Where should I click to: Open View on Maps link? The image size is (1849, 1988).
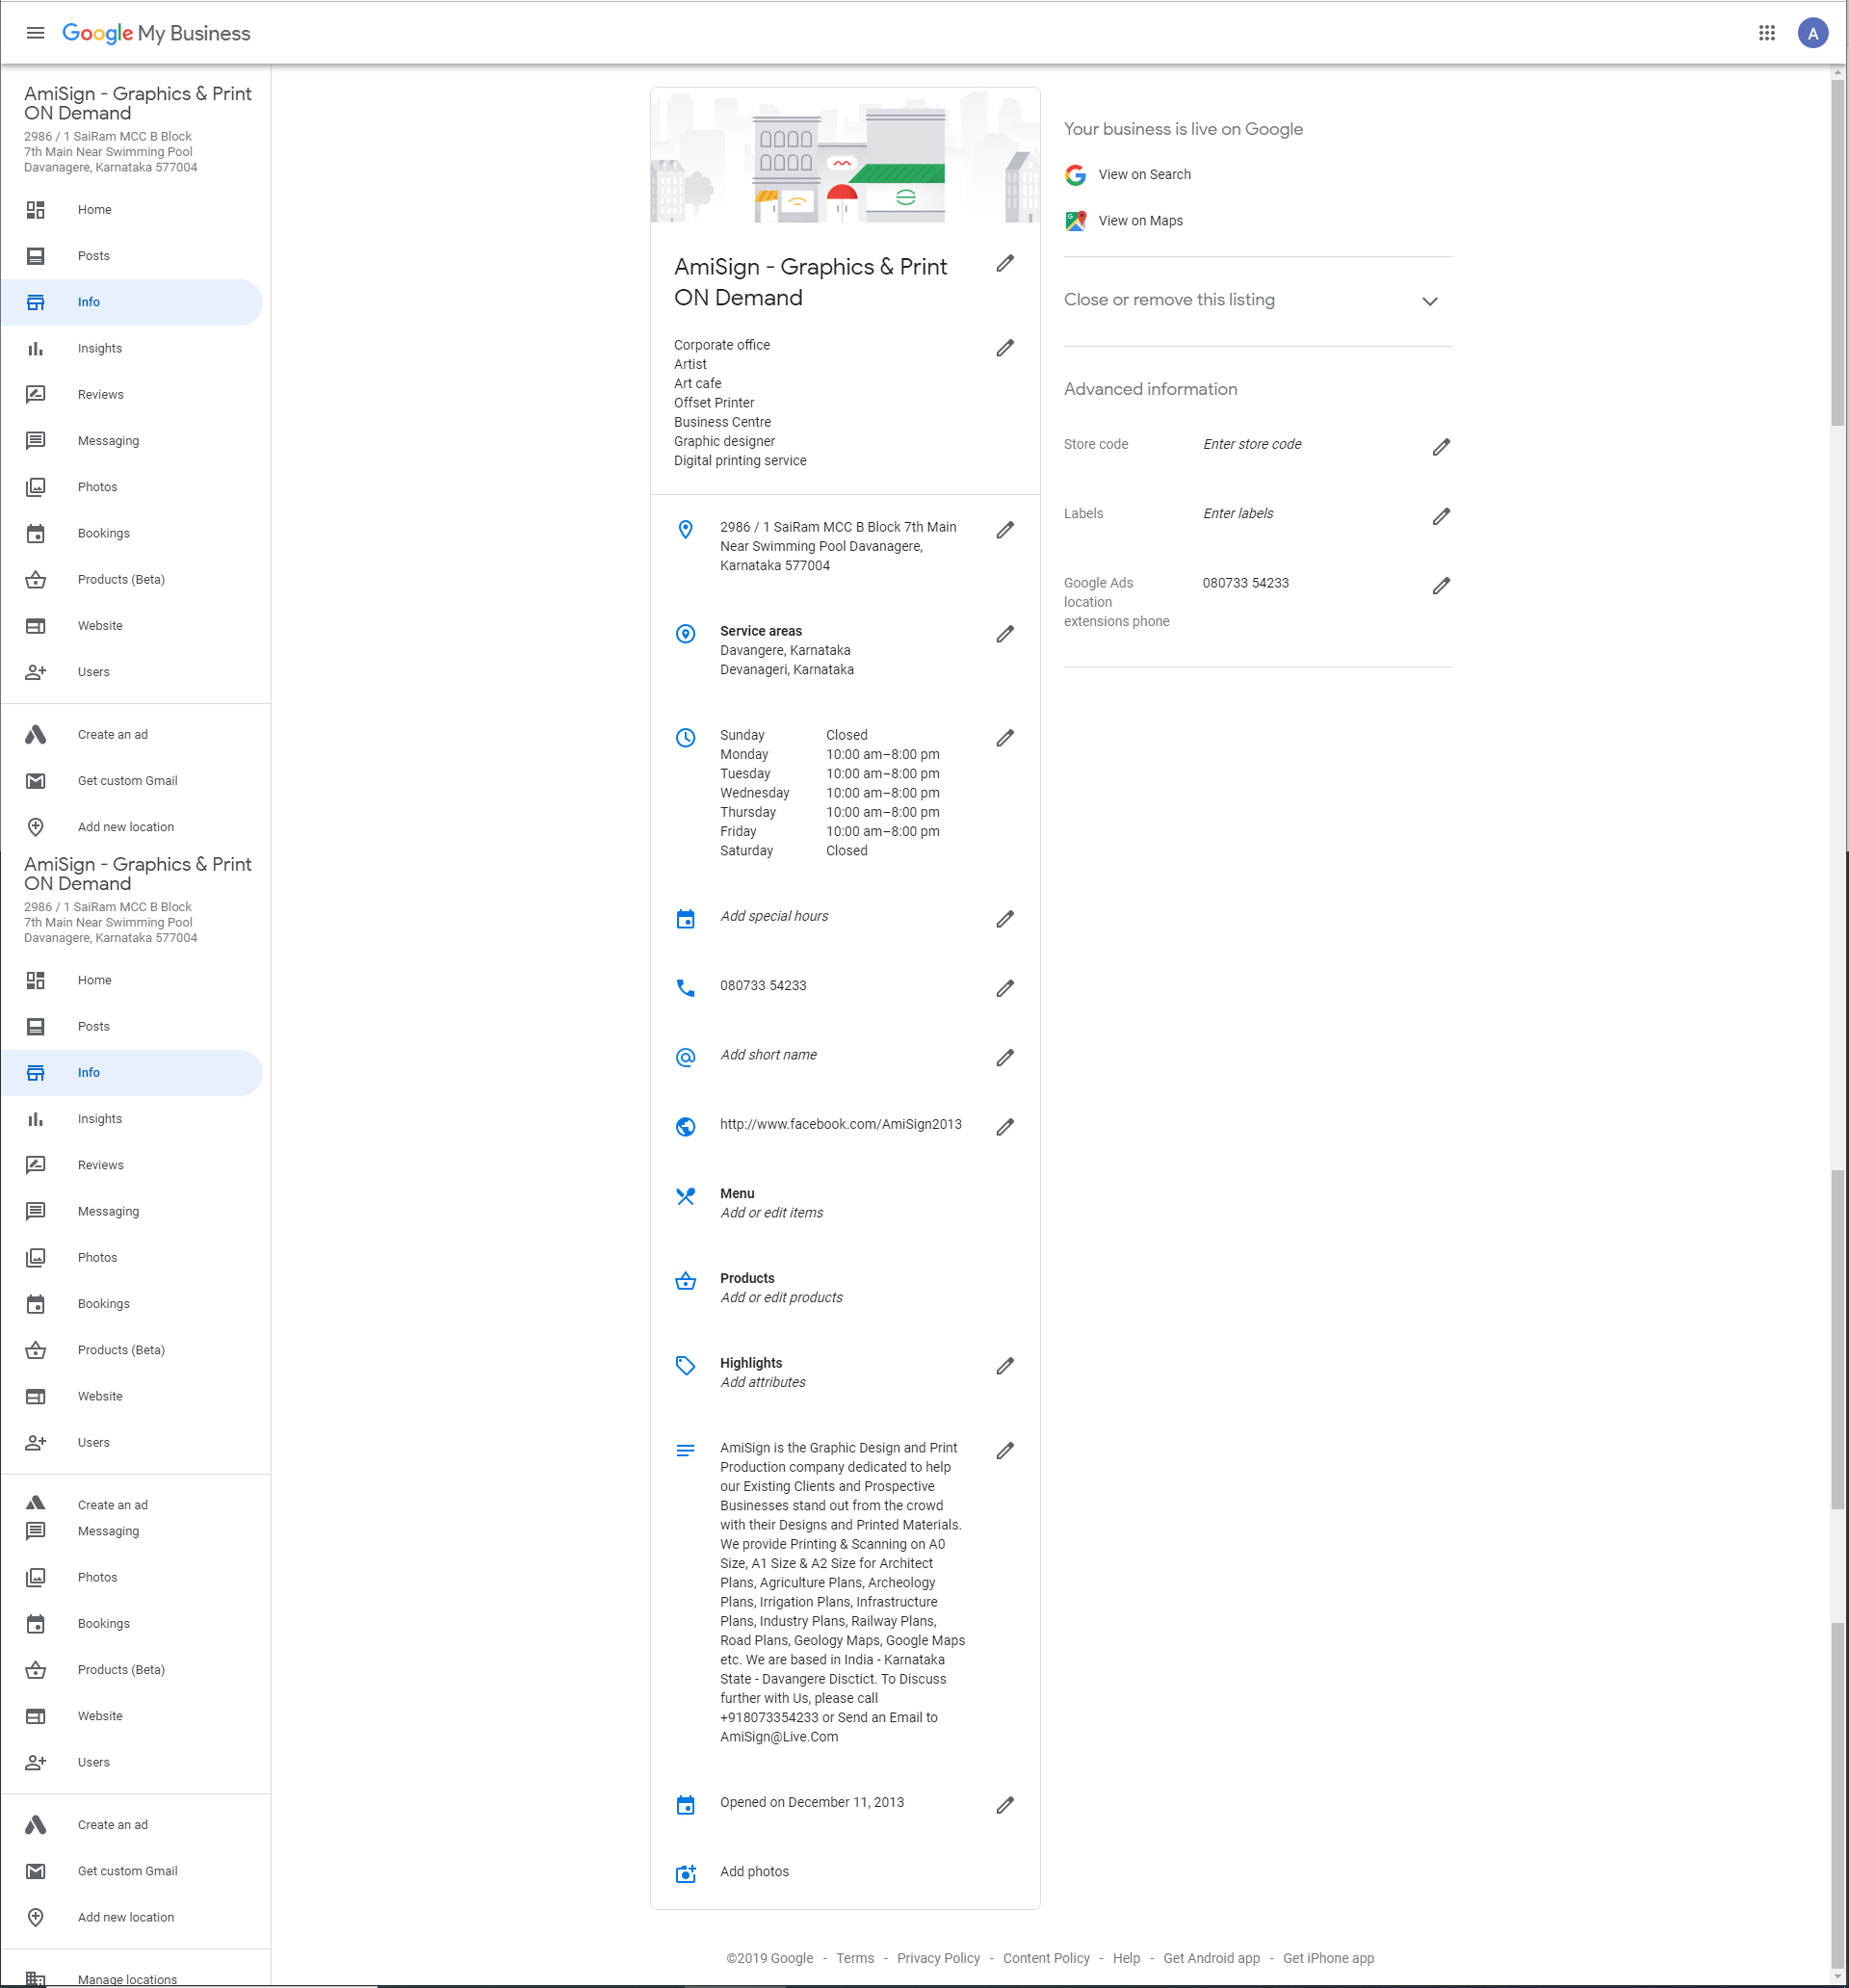point(1141,221)
